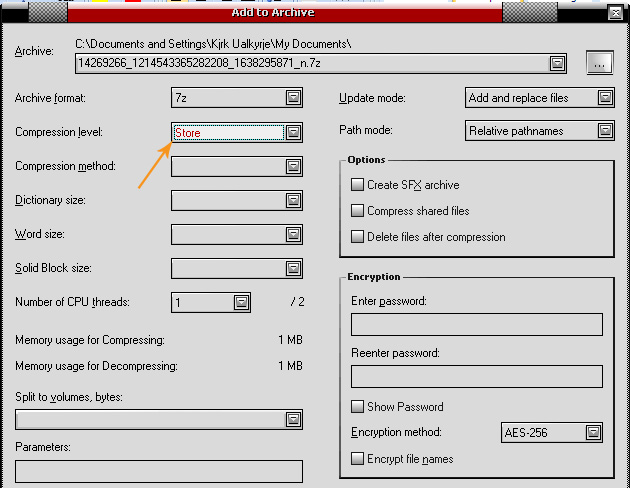Viewport: 630px width, 488px height.
Task: Click the Reenter password field
Action: (x=476, y=376)
